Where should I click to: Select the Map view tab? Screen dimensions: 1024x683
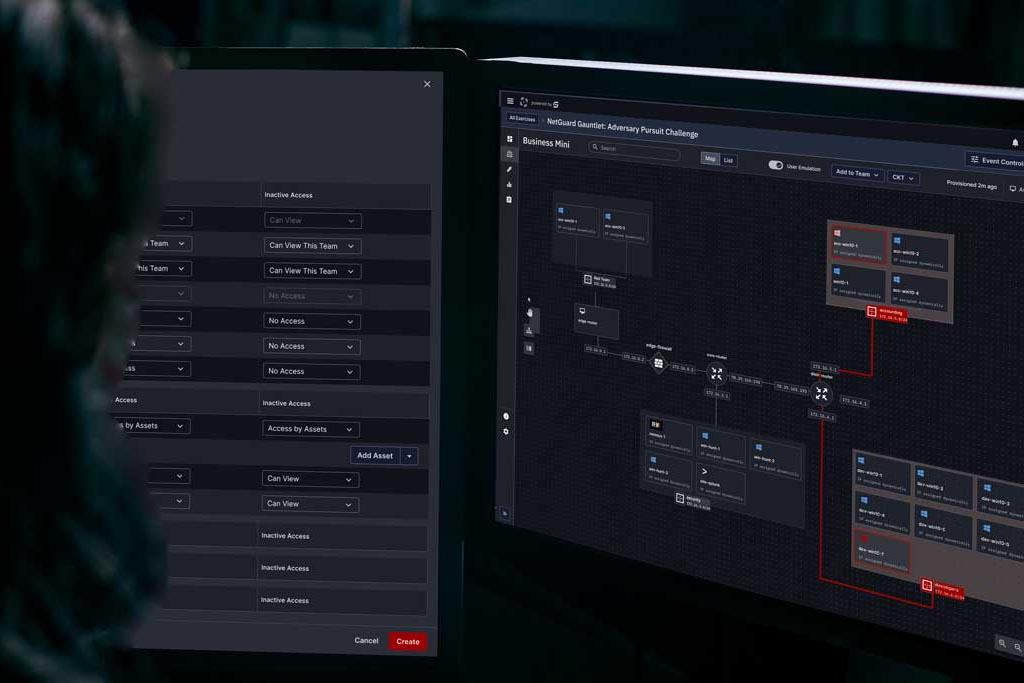coord(712,157)
